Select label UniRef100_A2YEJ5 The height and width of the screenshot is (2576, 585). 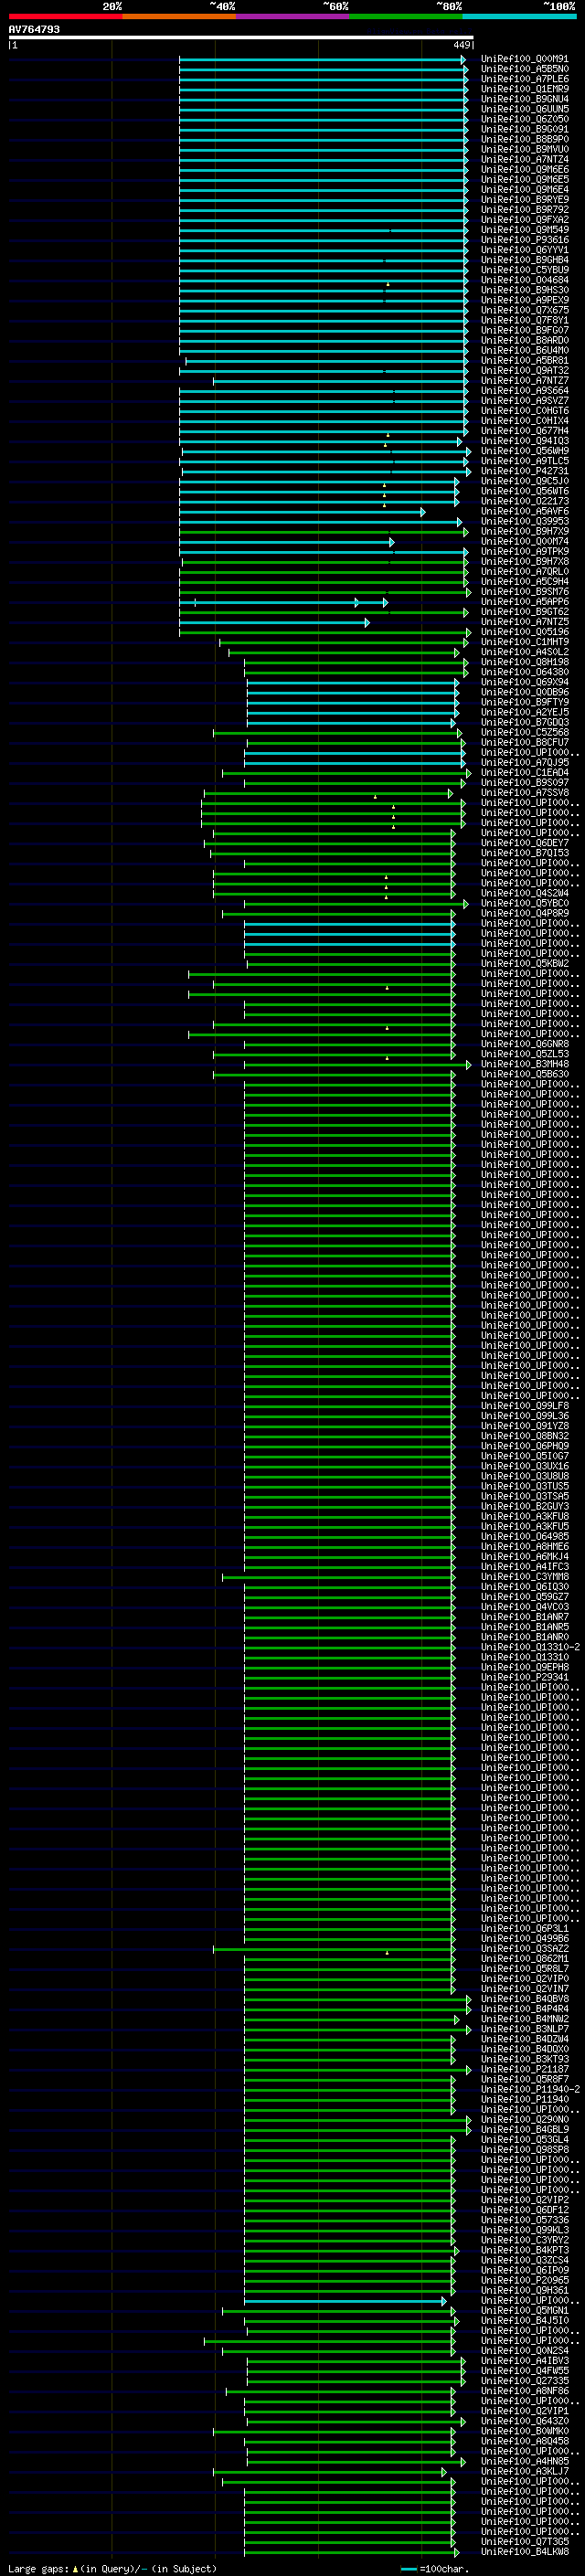click(x=524, y=712)
